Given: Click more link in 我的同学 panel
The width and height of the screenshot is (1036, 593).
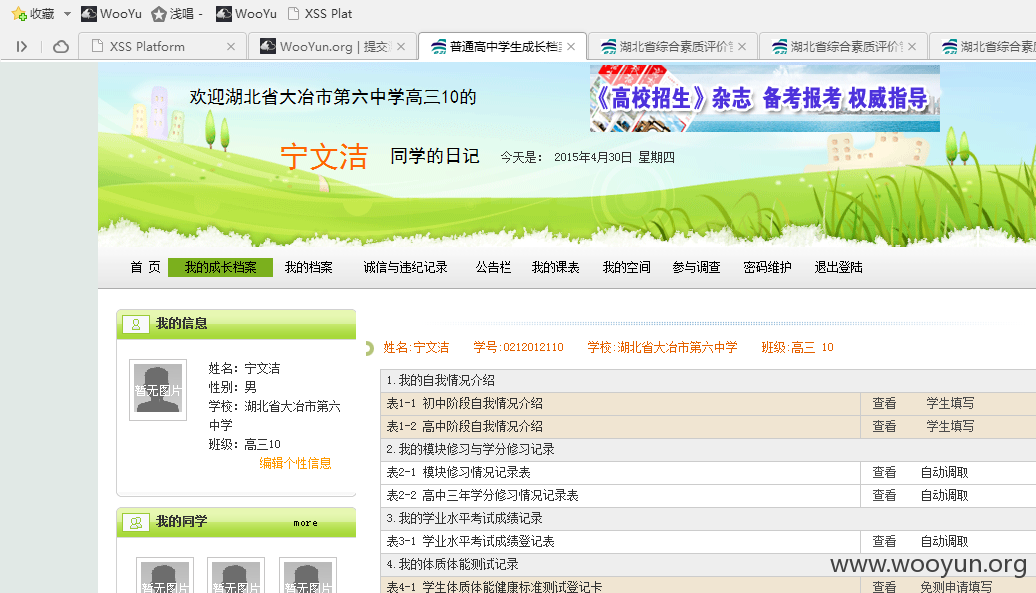Looking at the screenshot, I should [x=305, y=522].
